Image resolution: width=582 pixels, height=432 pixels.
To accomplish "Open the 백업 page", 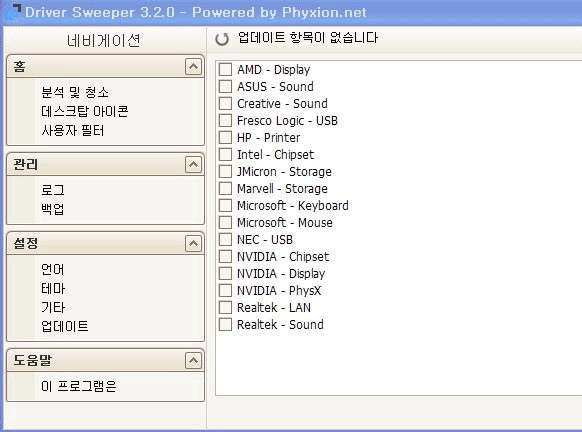I will tap(53, 209).
